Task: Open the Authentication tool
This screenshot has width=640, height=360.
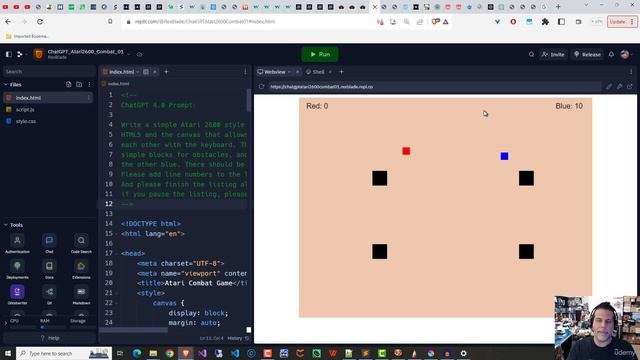Action: pos(17,243)
